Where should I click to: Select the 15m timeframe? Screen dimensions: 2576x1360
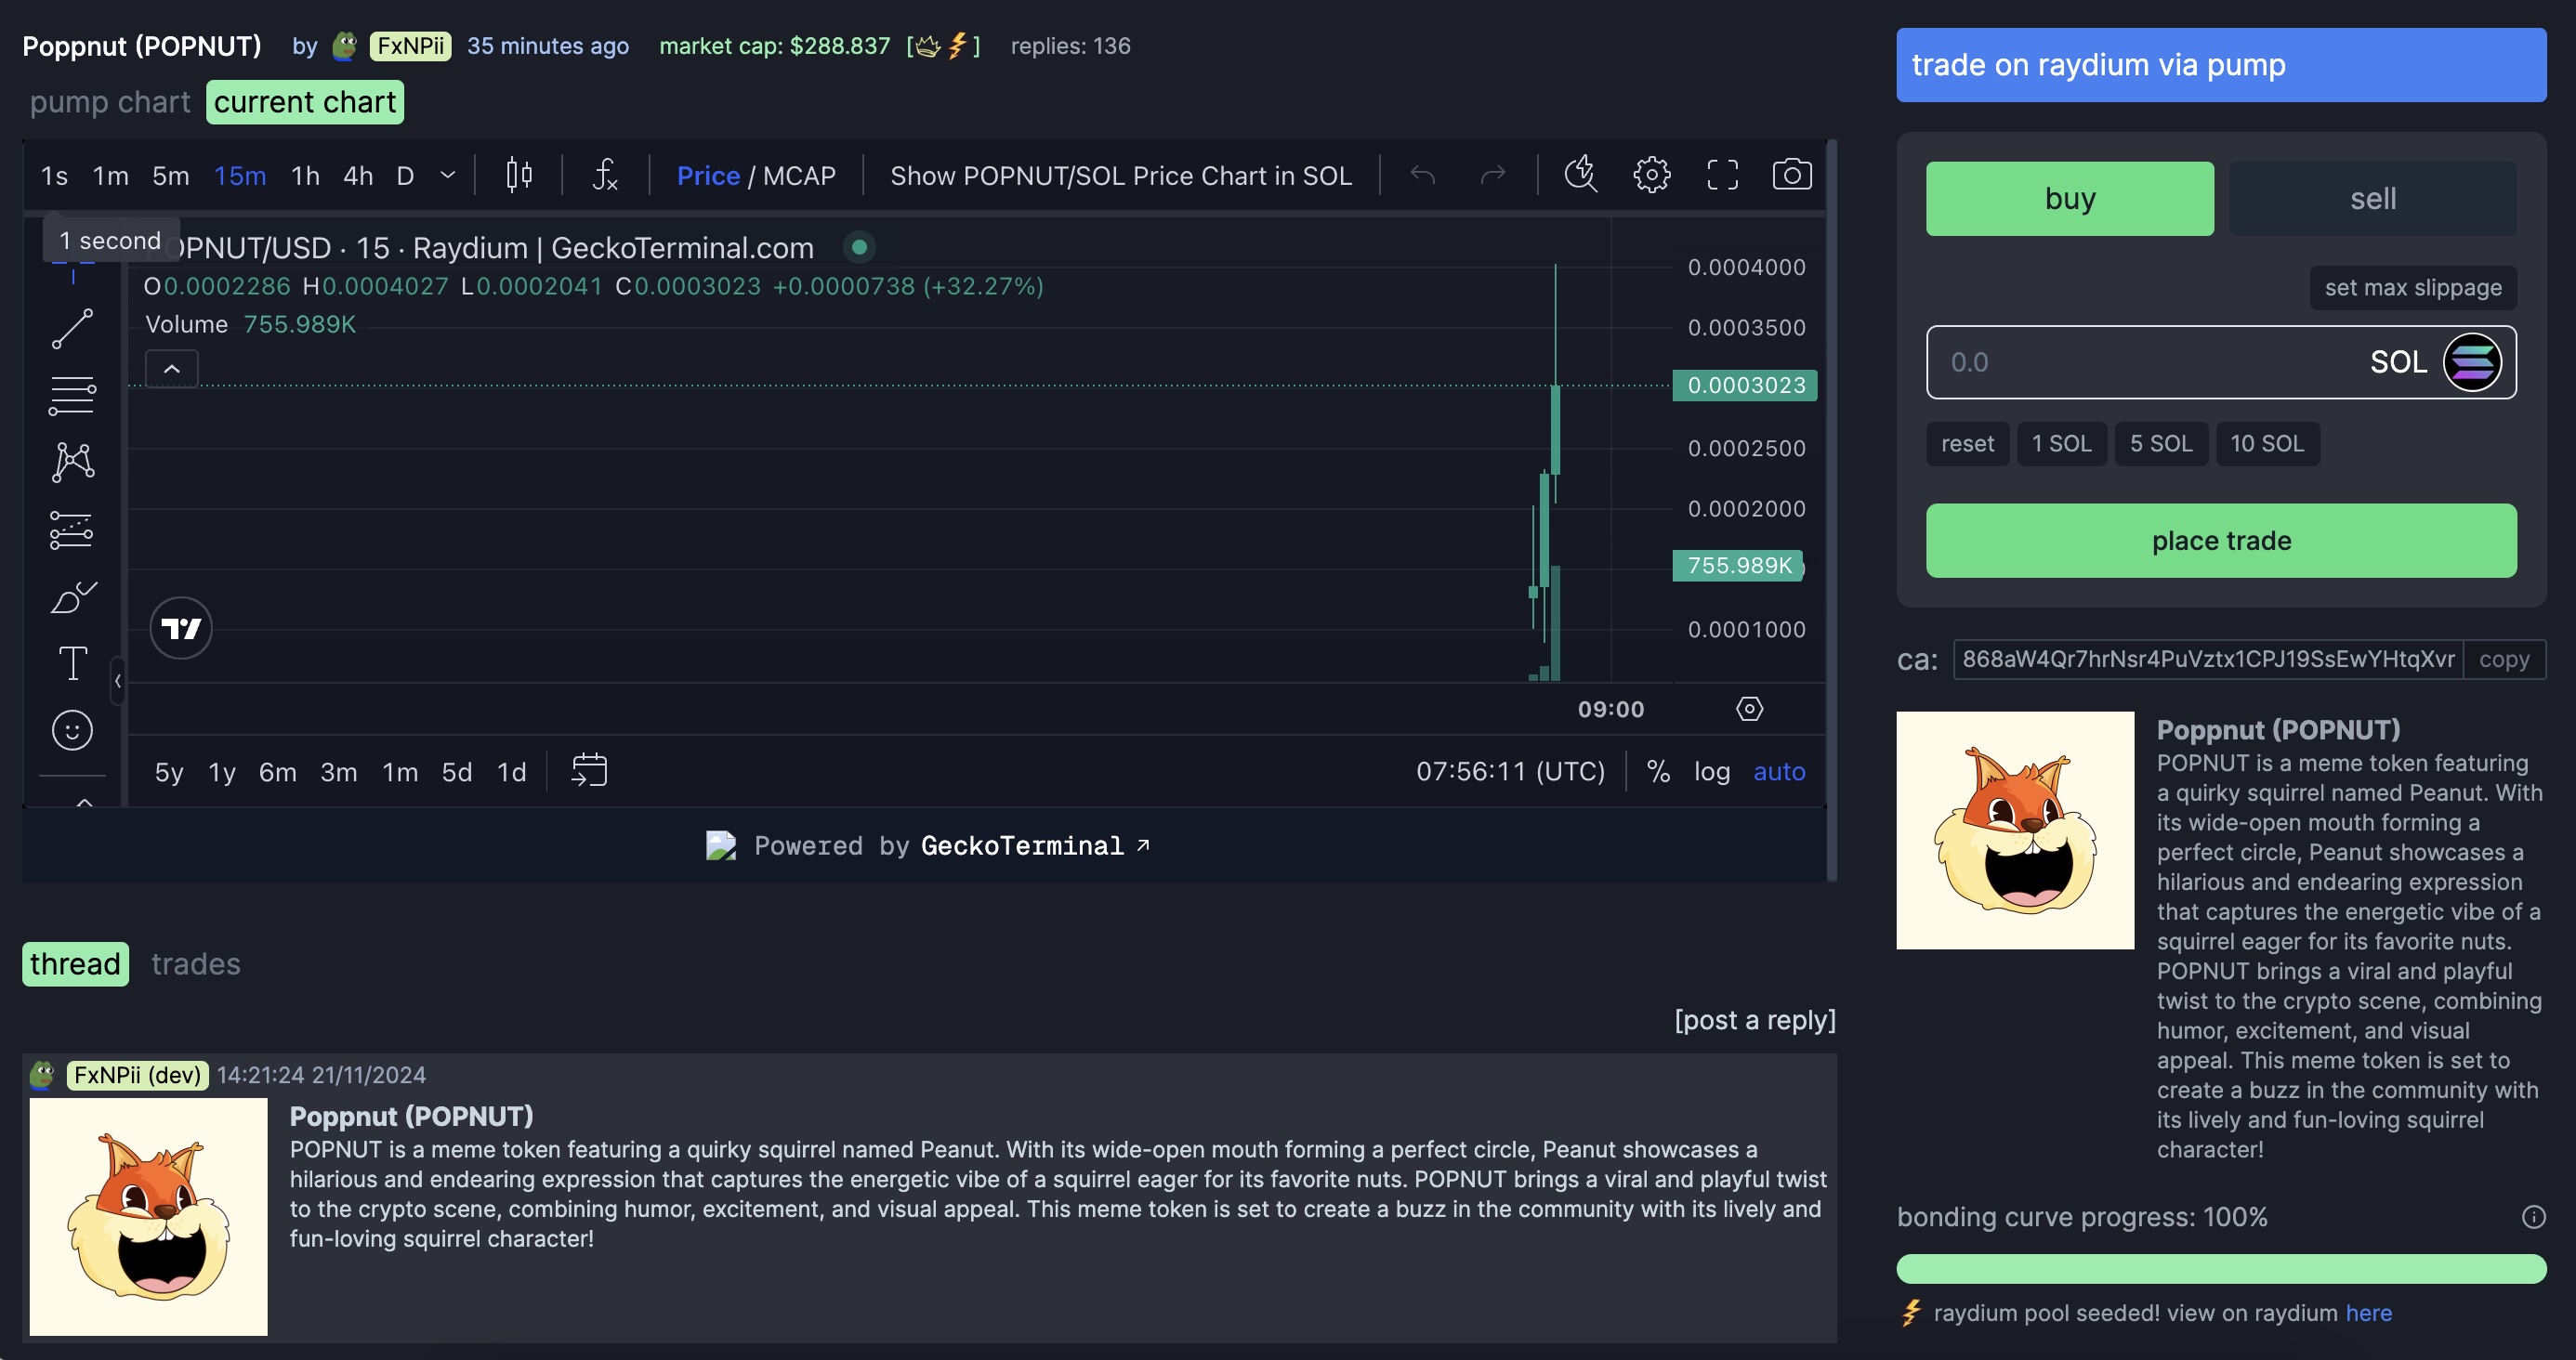click(240, 176)
